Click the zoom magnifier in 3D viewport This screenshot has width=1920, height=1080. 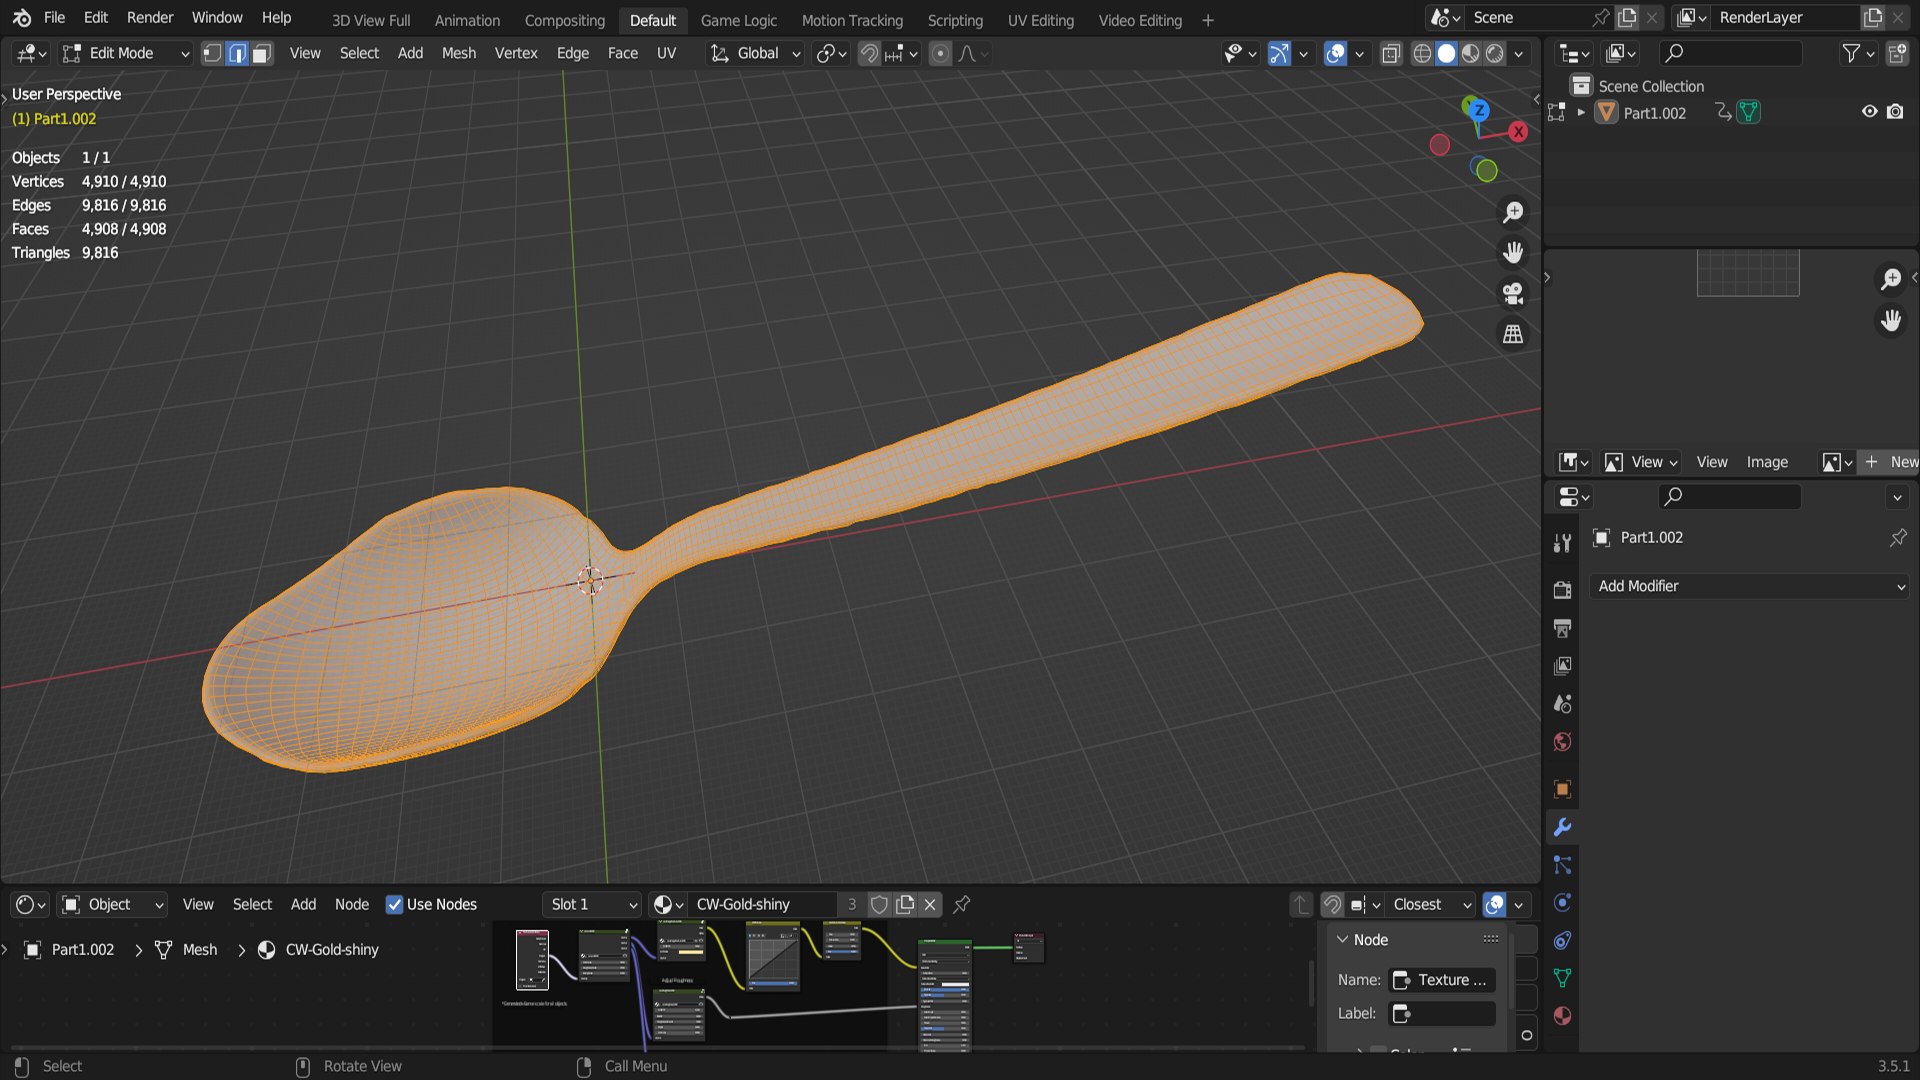pyautogui.click(x=1513, y=212)
